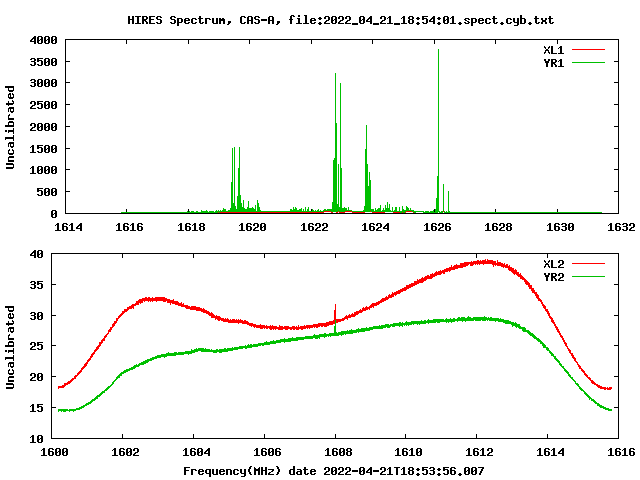Click the 1610 x-axis tick label
The height and width of the screenshot is (480, 640).
409,452
